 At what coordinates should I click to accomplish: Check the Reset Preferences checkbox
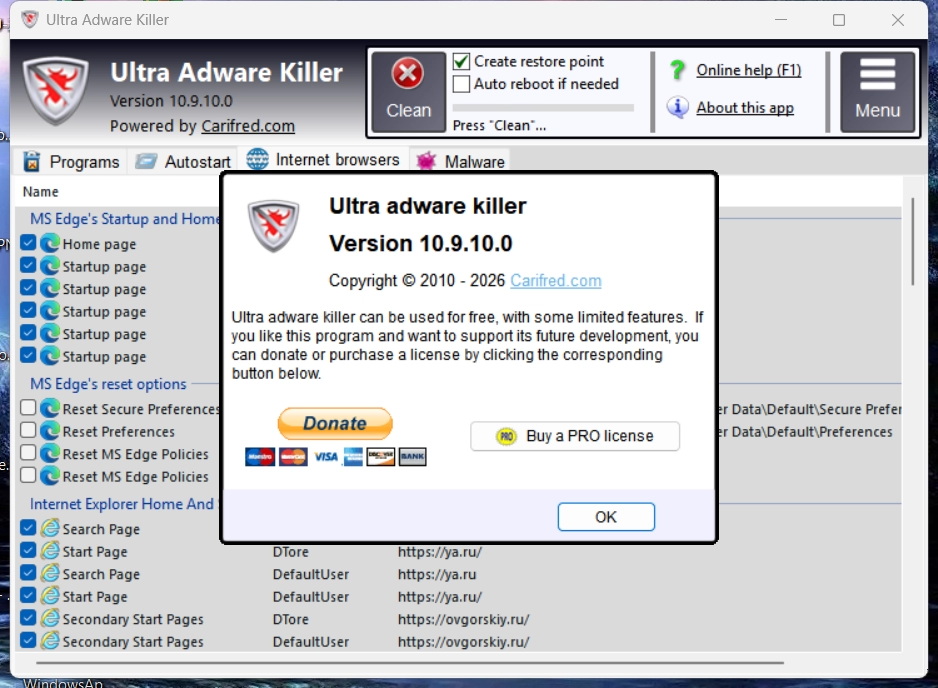pyautogui.click(x=28, y=430)
